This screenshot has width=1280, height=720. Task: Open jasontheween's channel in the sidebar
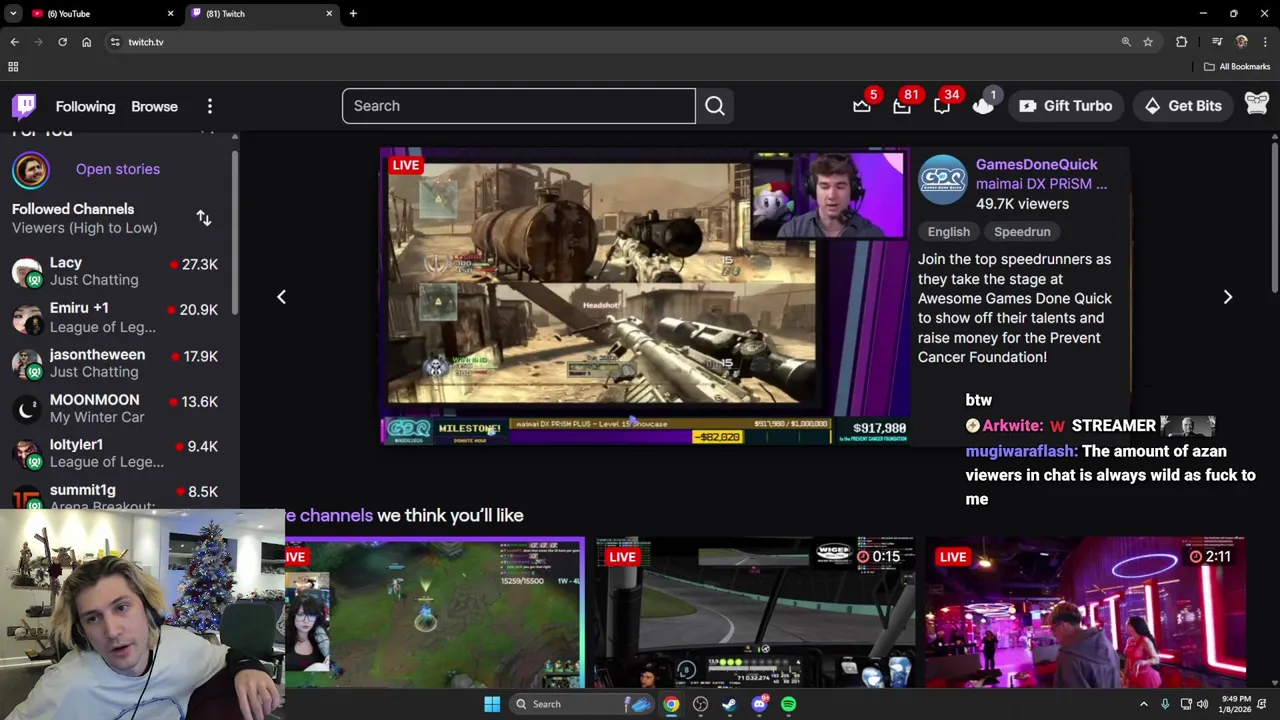[x=115, y=363]
